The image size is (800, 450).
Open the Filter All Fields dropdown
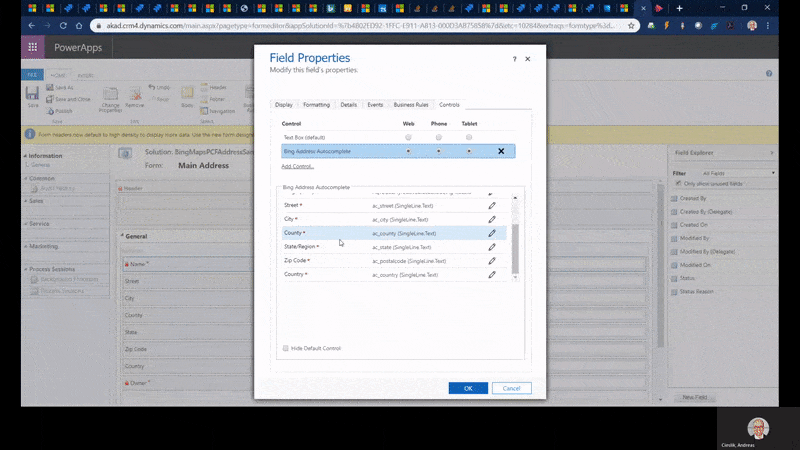[x=738, y=173]
